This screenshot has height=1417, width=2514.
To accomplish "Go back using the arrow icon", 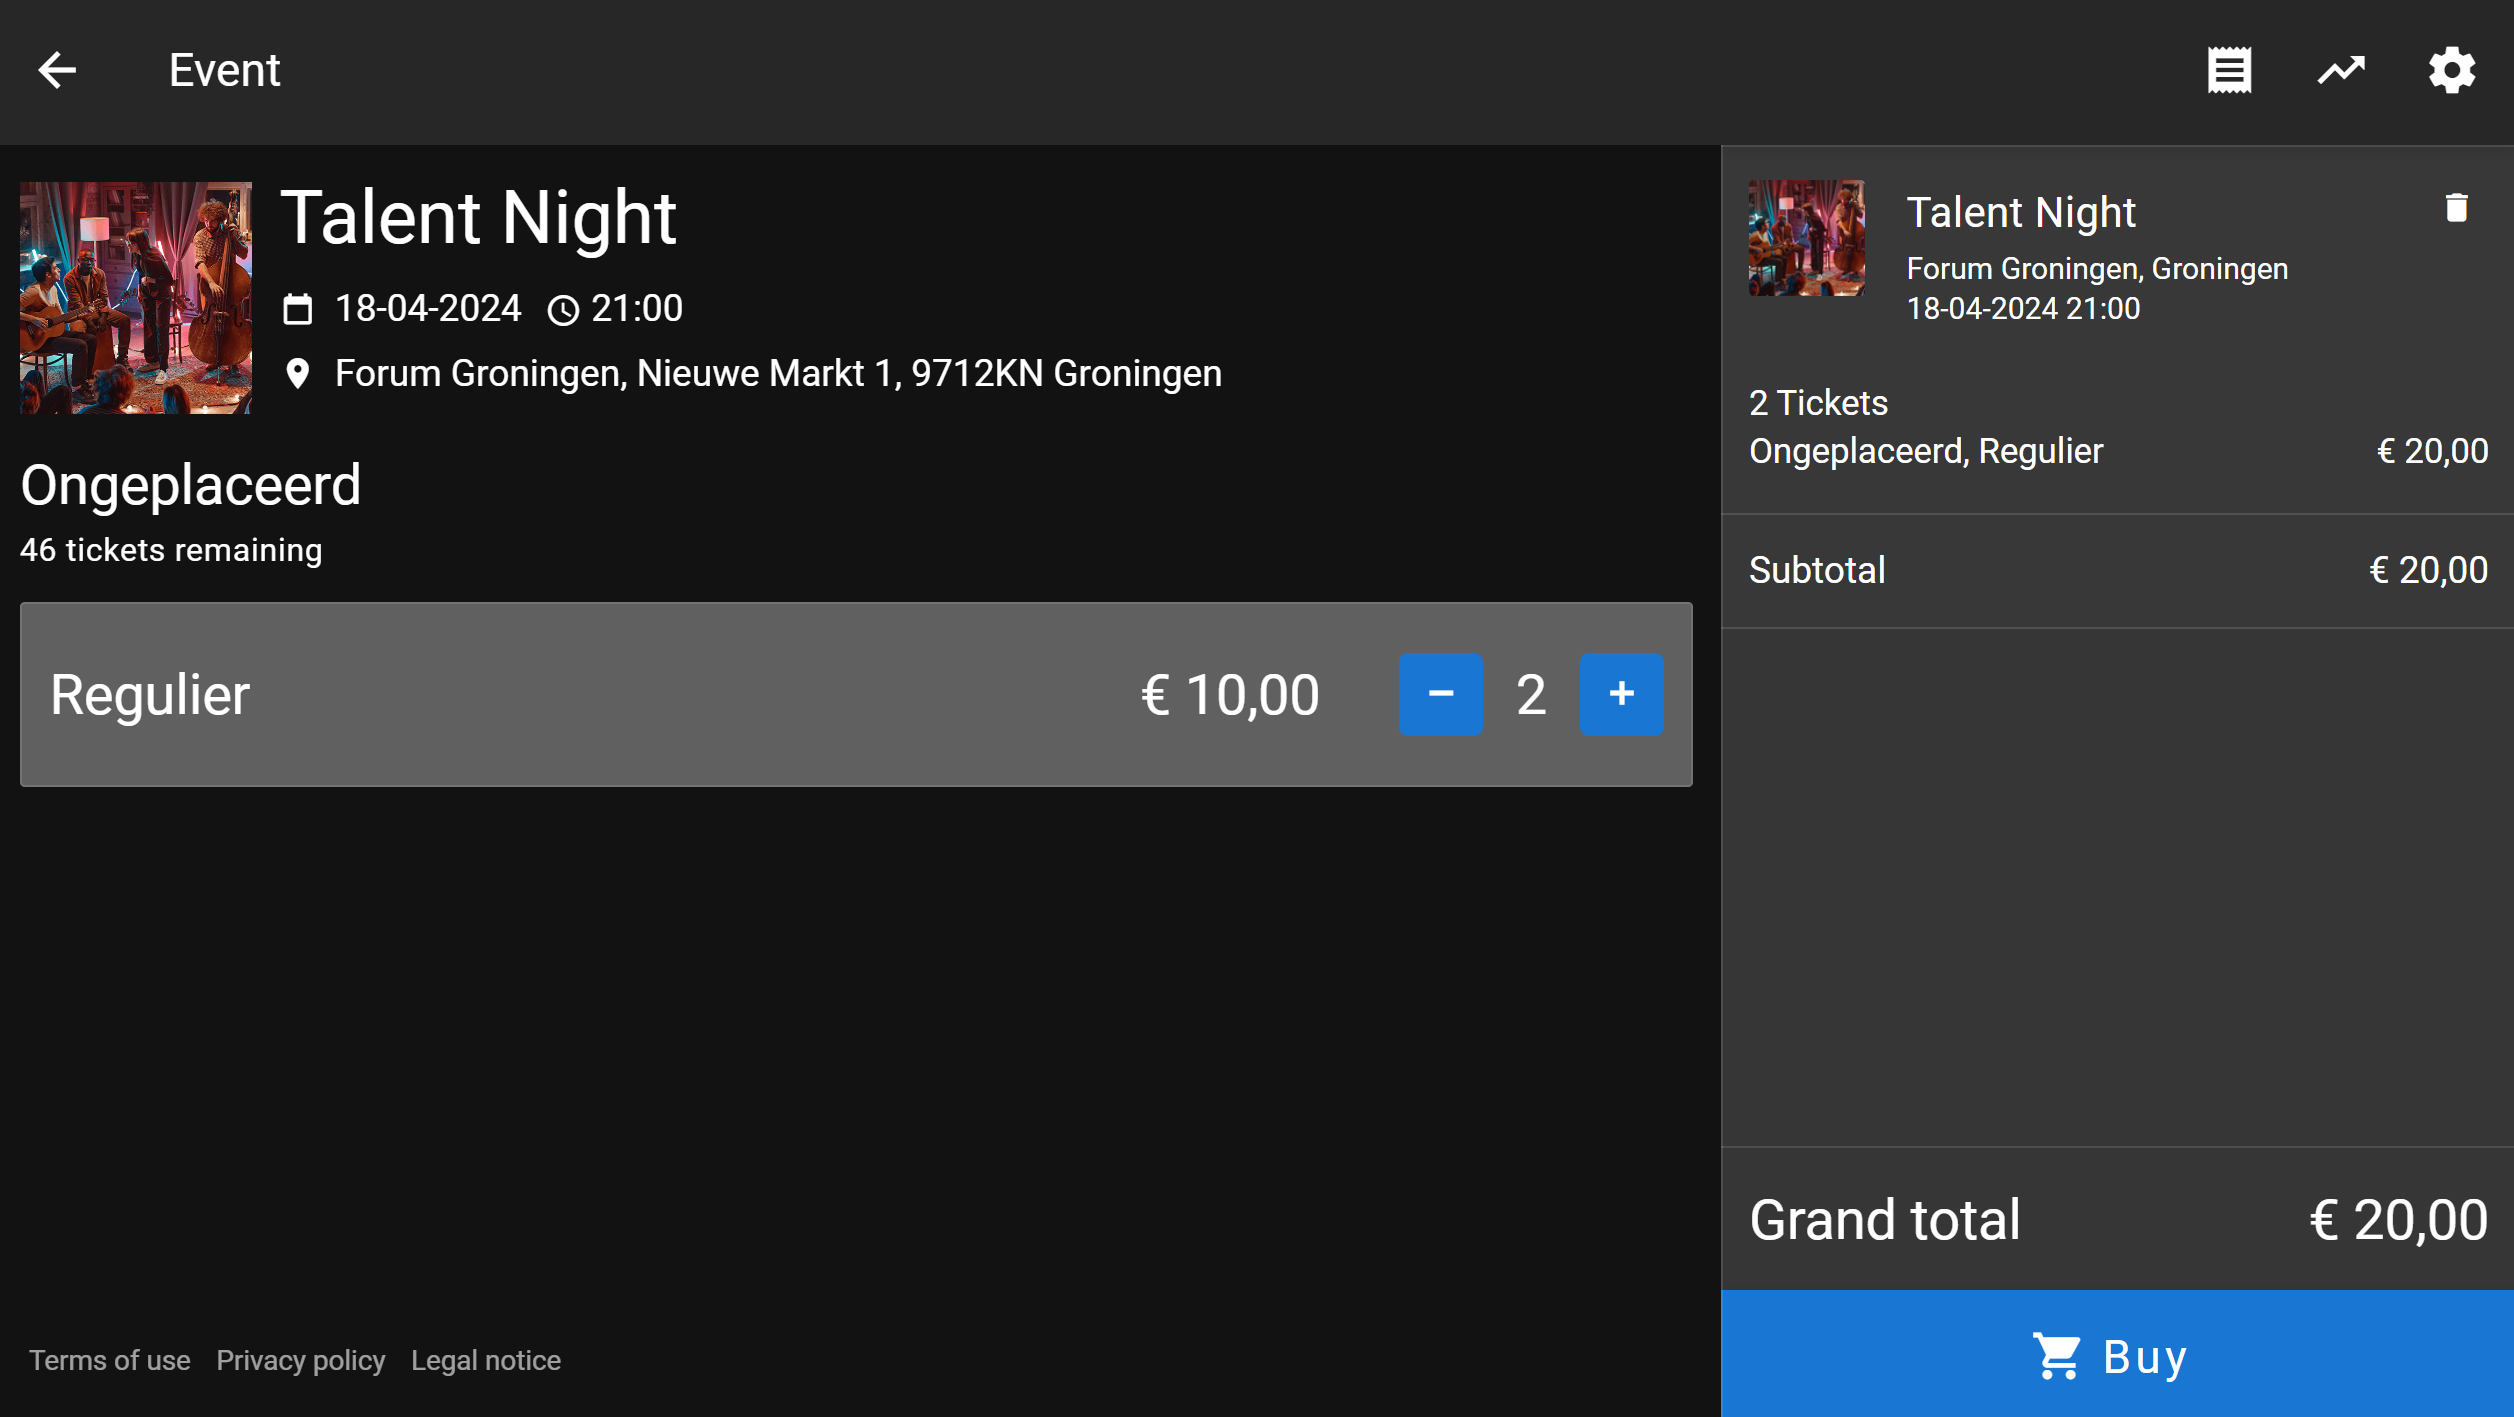I will 57,70.
